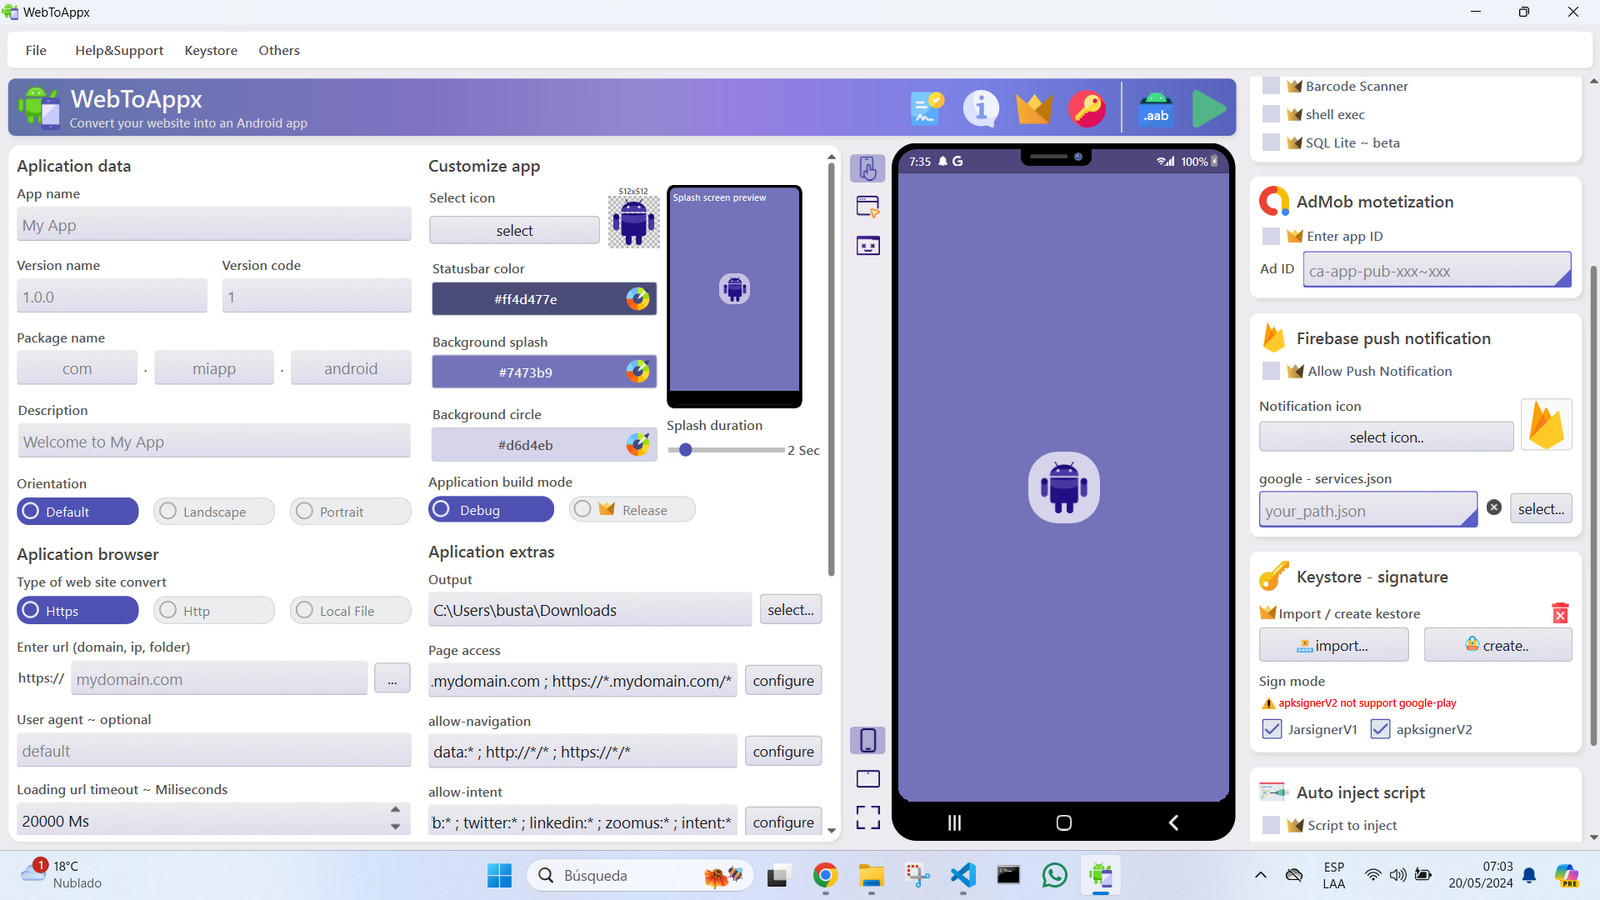
Task: Open the File menu
Action: pos(36,50)
